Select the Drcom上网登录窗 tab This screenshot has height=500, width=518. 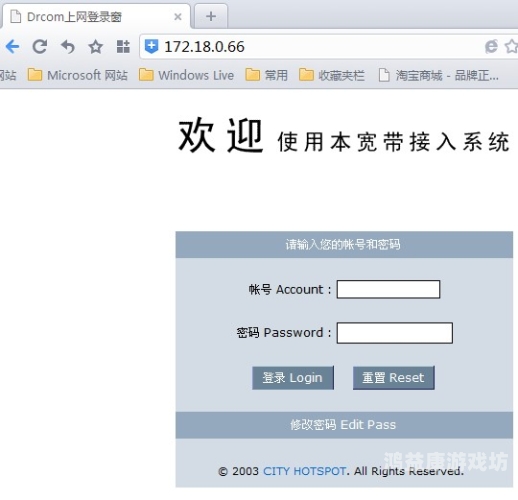(96, 16)
